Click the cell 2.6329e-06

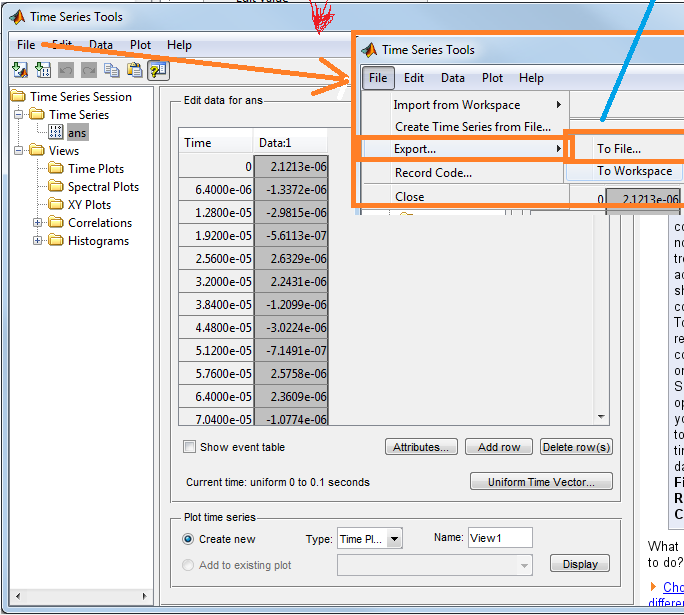(x=291, y=259)
